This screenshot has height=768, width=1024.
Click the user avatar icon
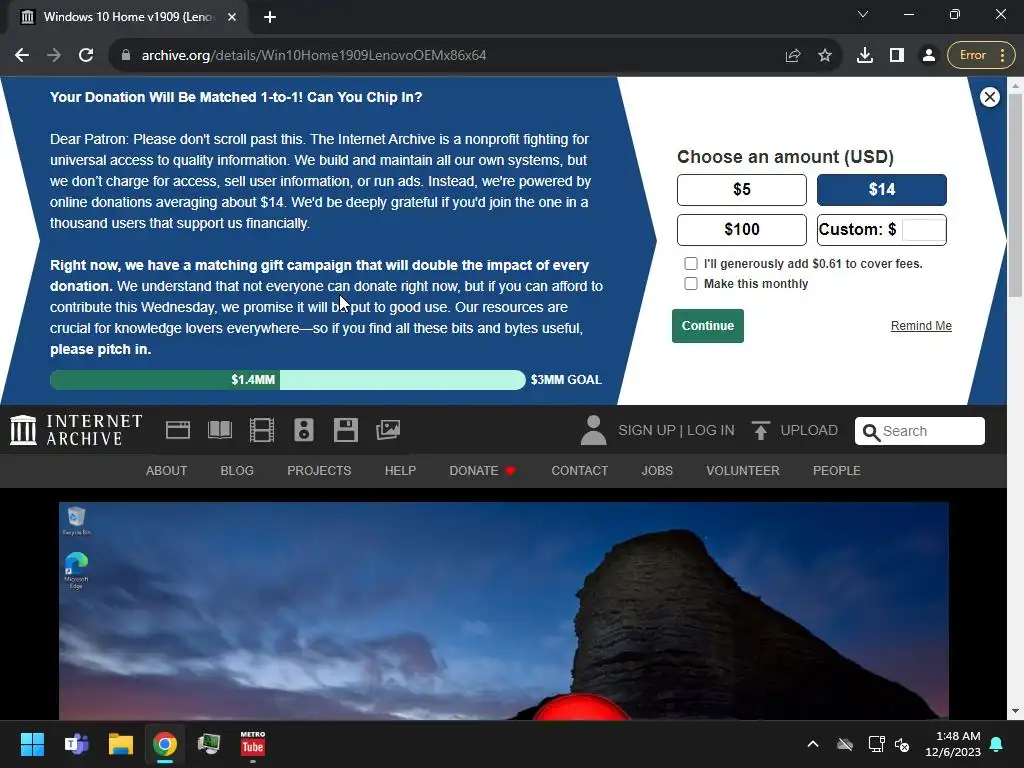594,430
